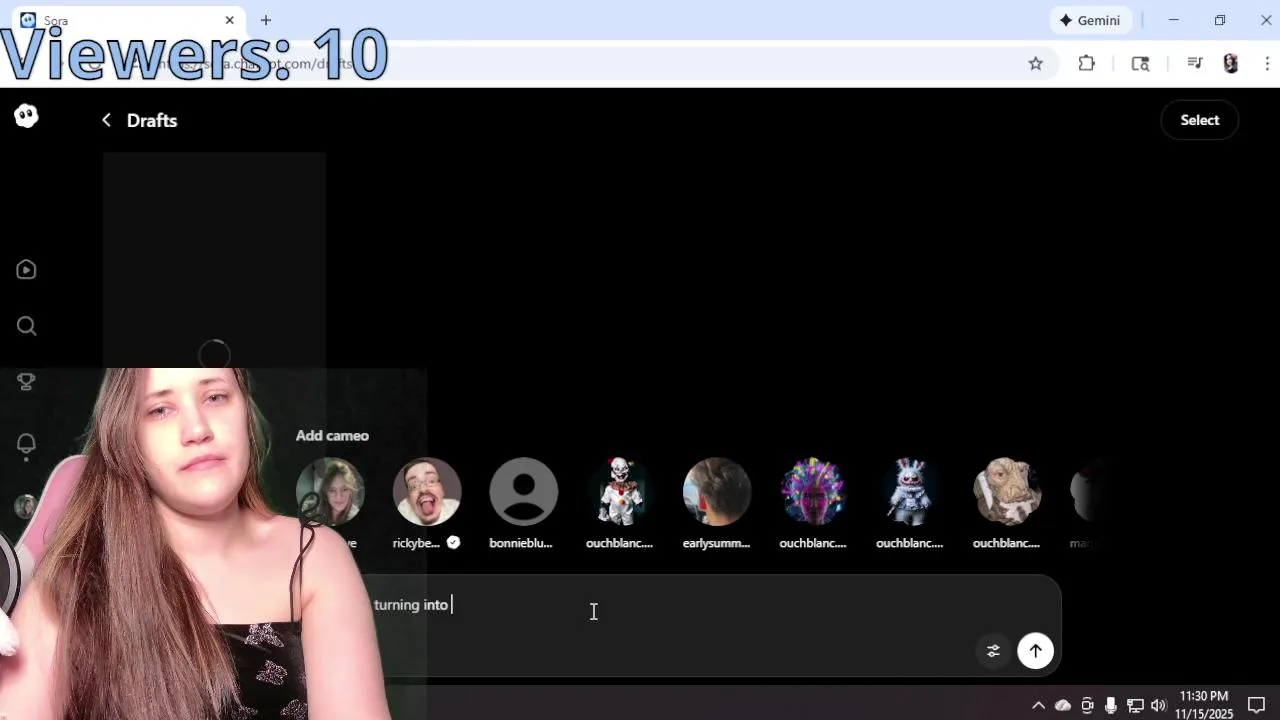Select the Sora browser tab
1280x720 pixels.
(x=128, y=20)
